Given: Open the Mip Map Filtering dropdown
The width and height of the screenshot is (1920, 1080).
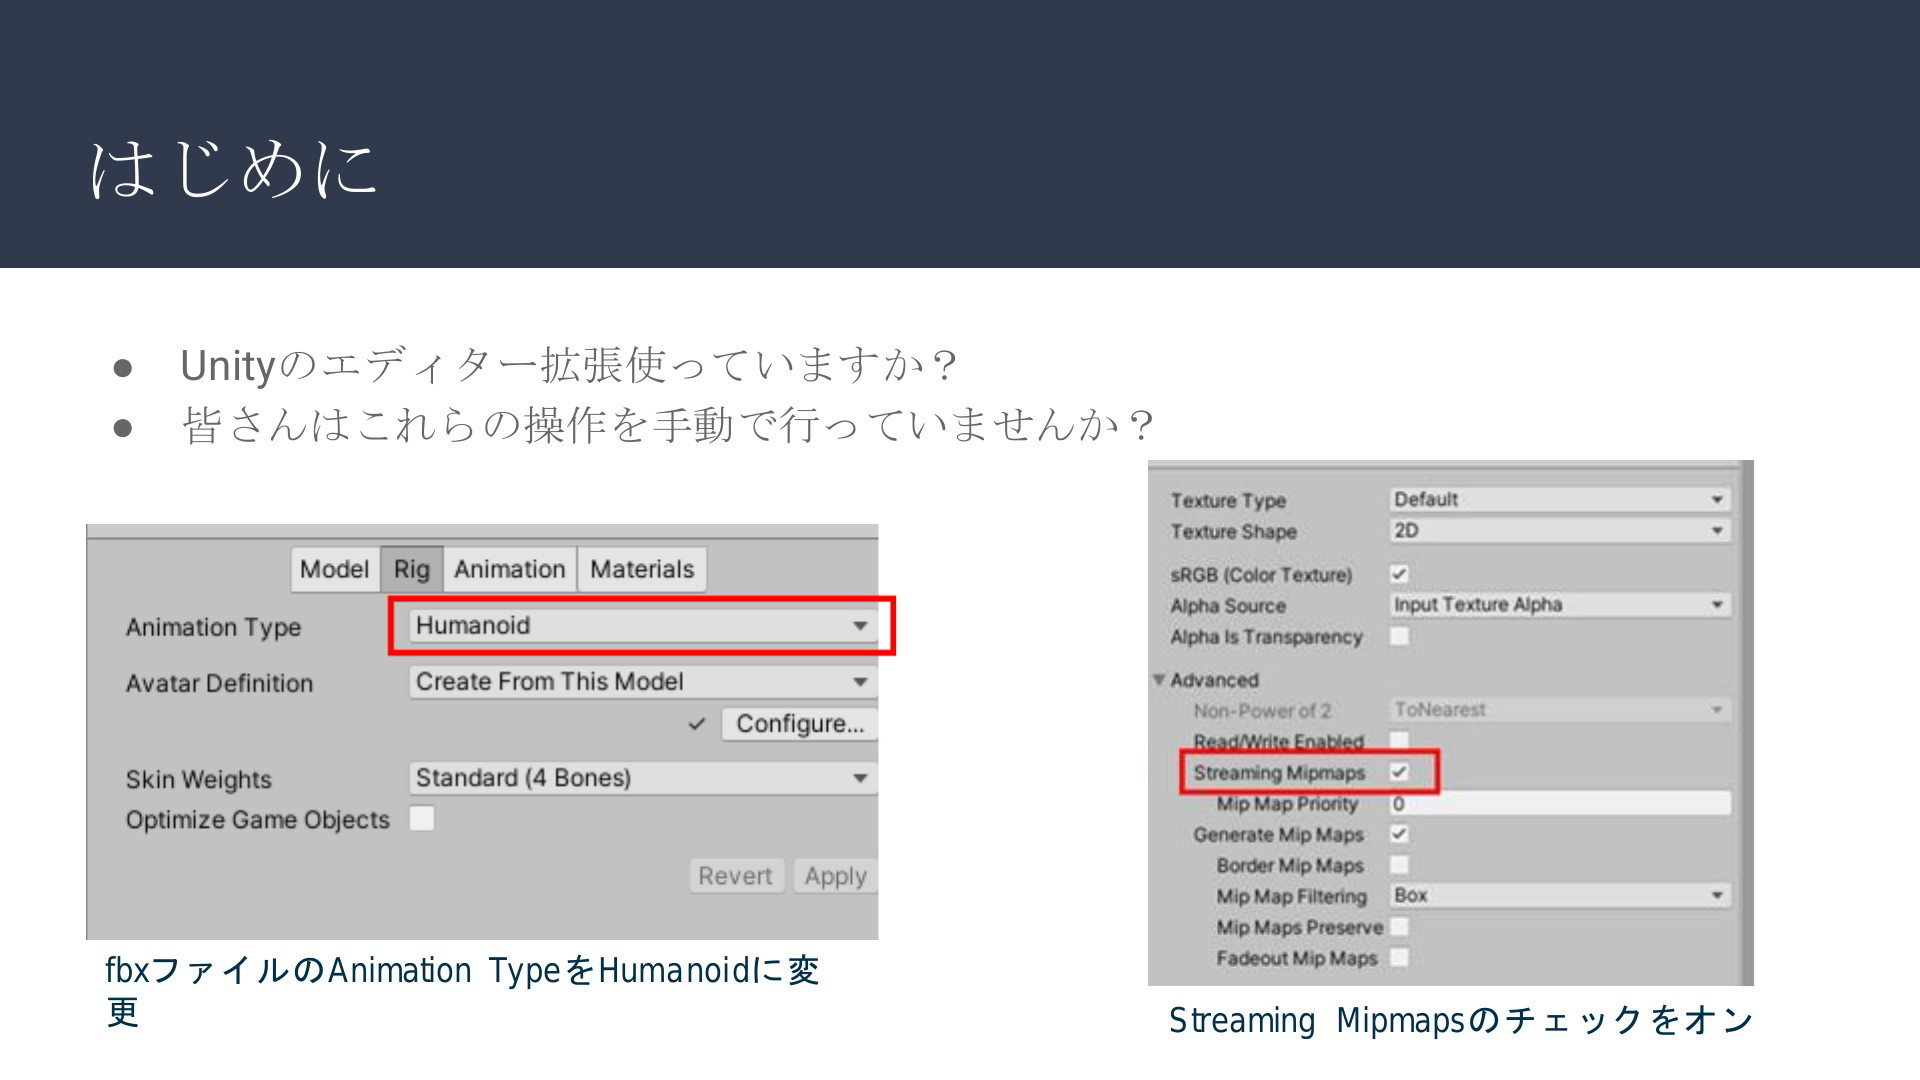Looking at the screenshot, I should 1560,896.
